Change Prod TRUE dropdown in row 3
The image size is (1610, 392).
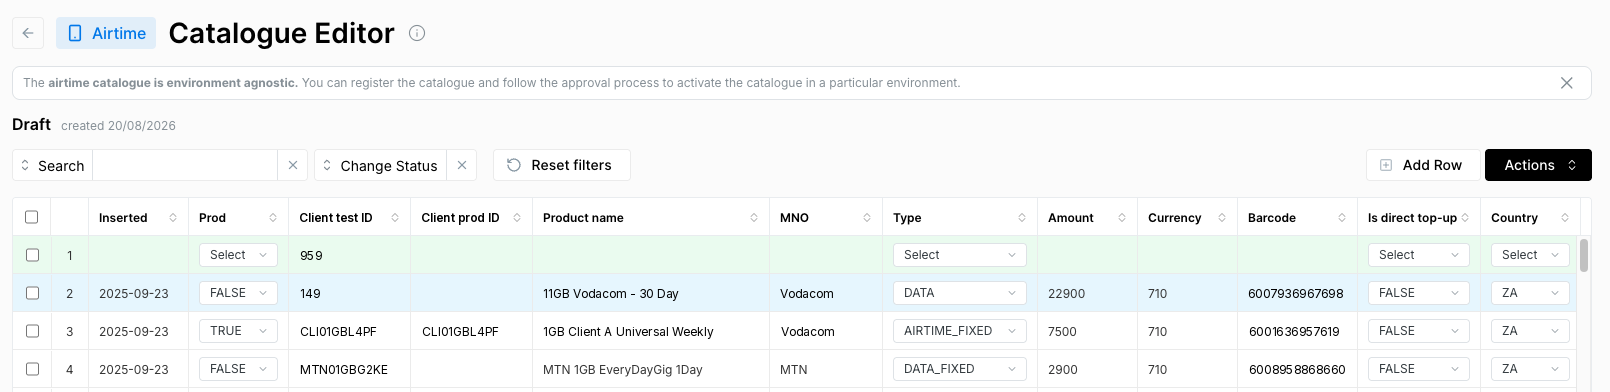[x=238, y=331]
